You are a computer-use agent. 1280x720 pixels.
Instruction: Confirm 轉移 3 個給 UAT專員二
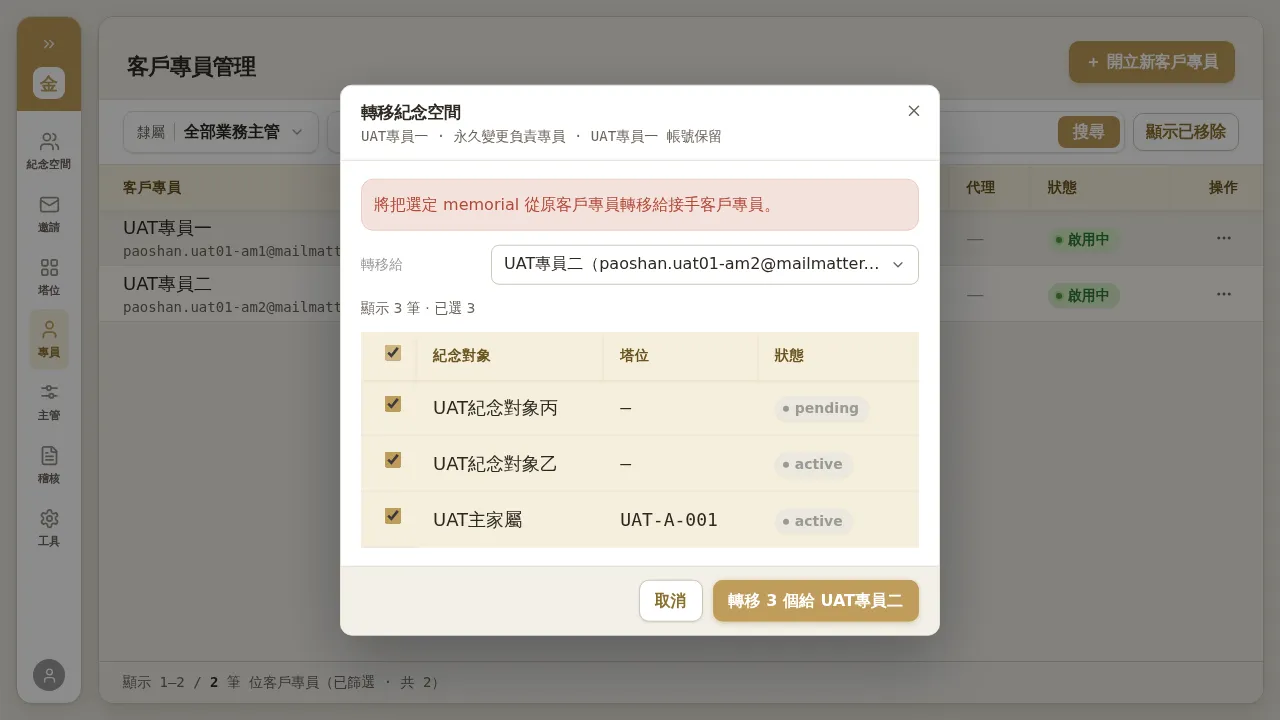point(816,601)
